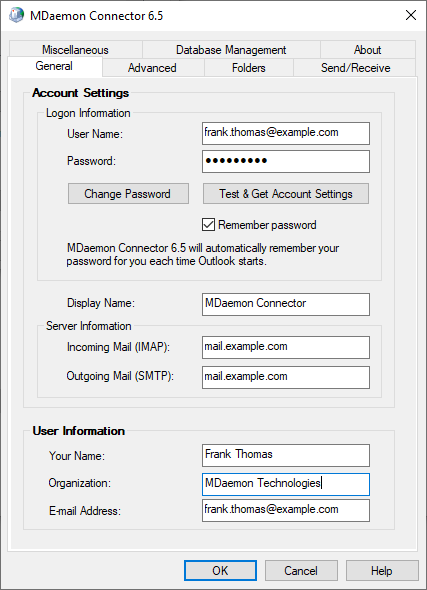427x590 pixels.
Task: Click the Display Name text box
Action: pos(286,304)
